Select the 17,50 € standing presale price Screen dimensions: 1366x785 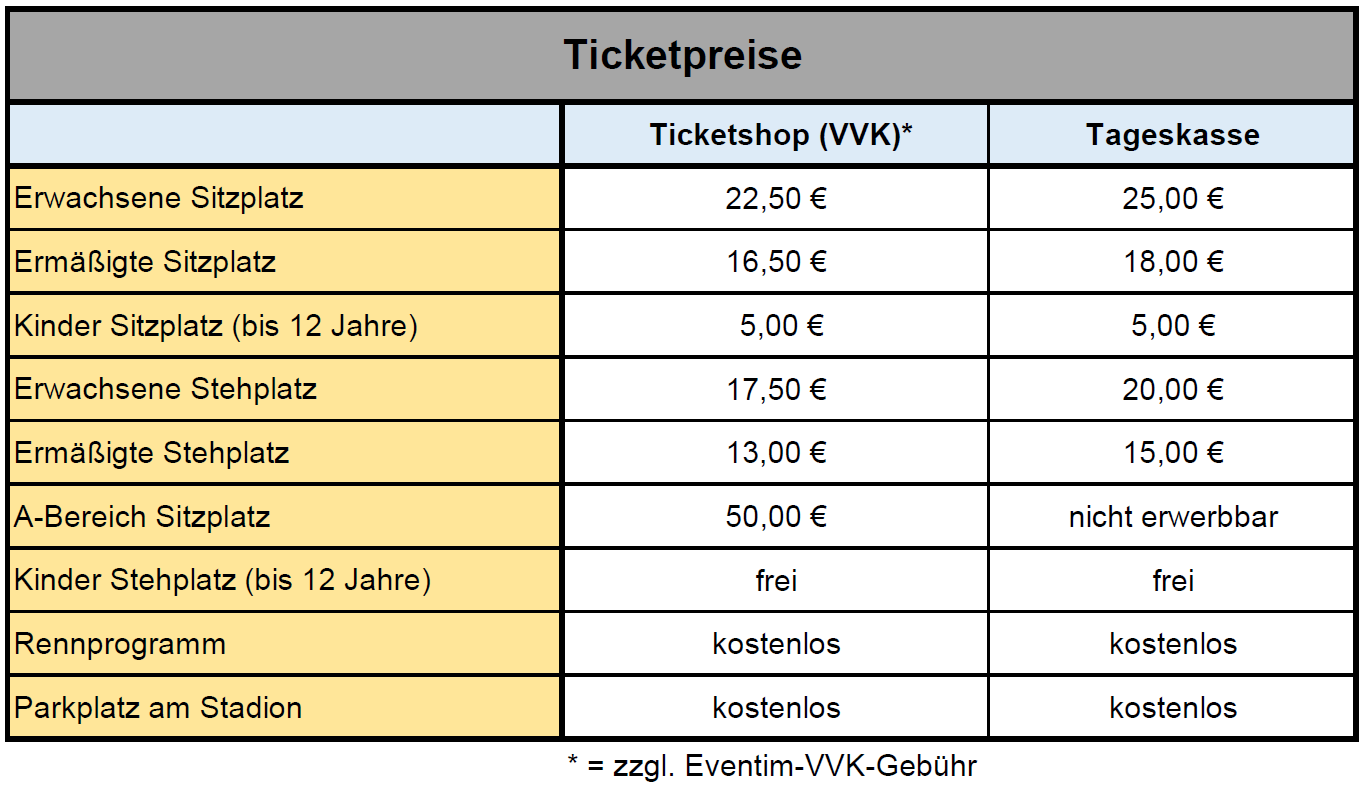776,389
